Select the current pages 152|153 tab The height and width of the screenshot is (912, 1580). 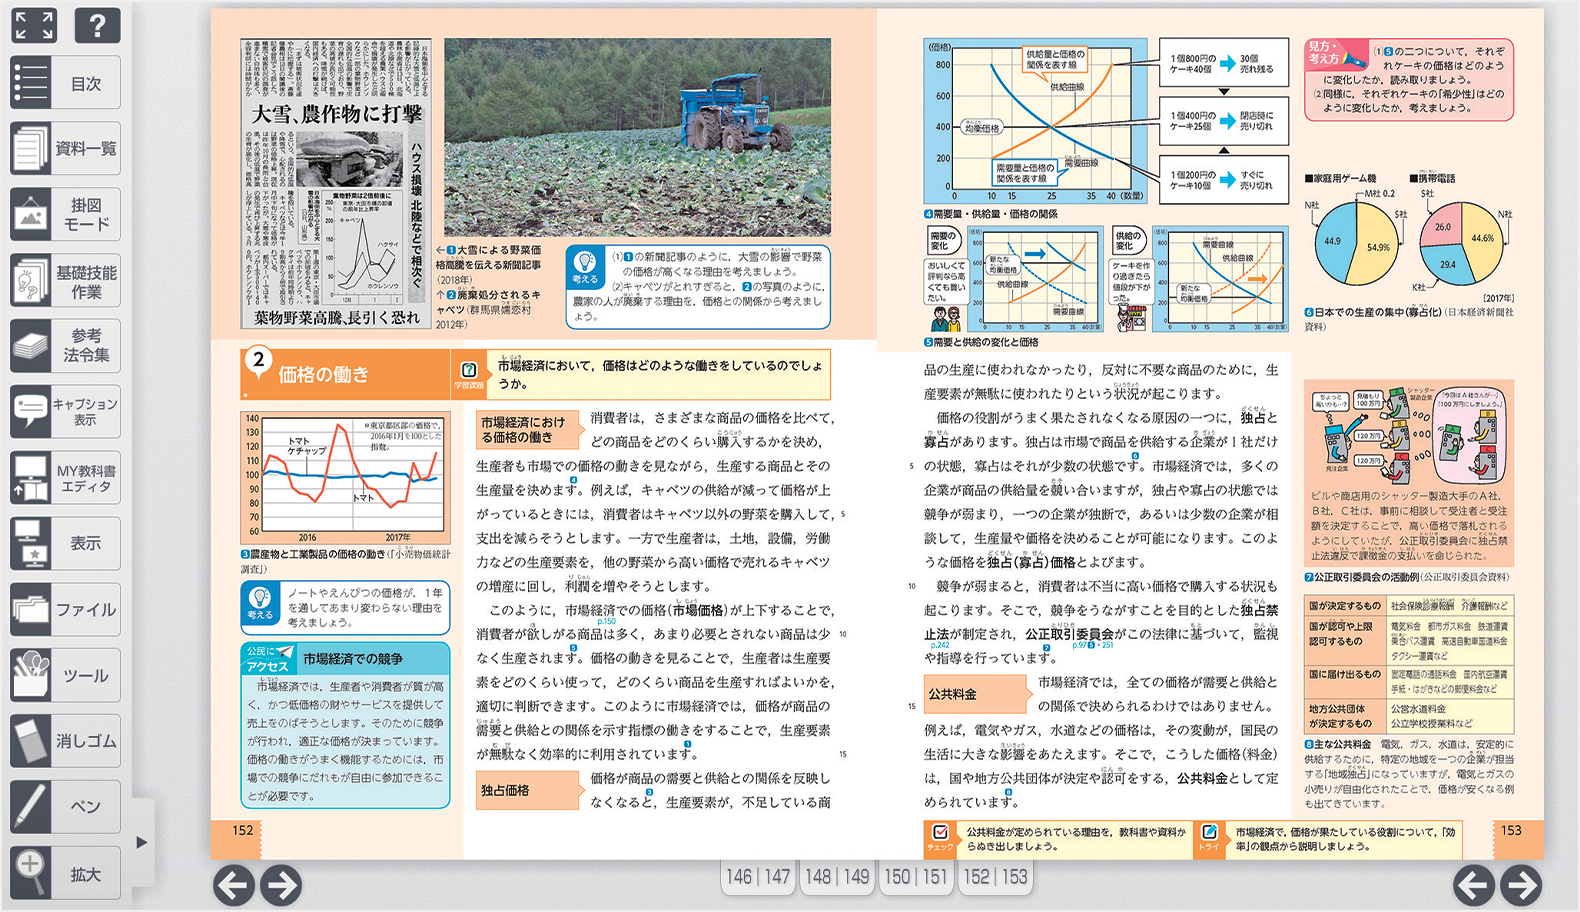click(994, 877)
